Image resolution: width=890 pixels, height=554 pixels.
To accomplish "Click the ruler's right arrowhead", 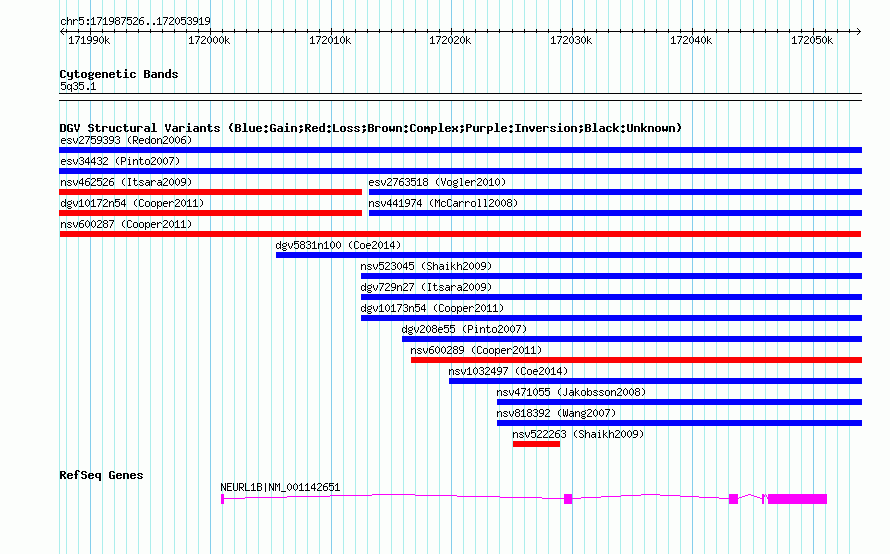I will pos(859,31).
